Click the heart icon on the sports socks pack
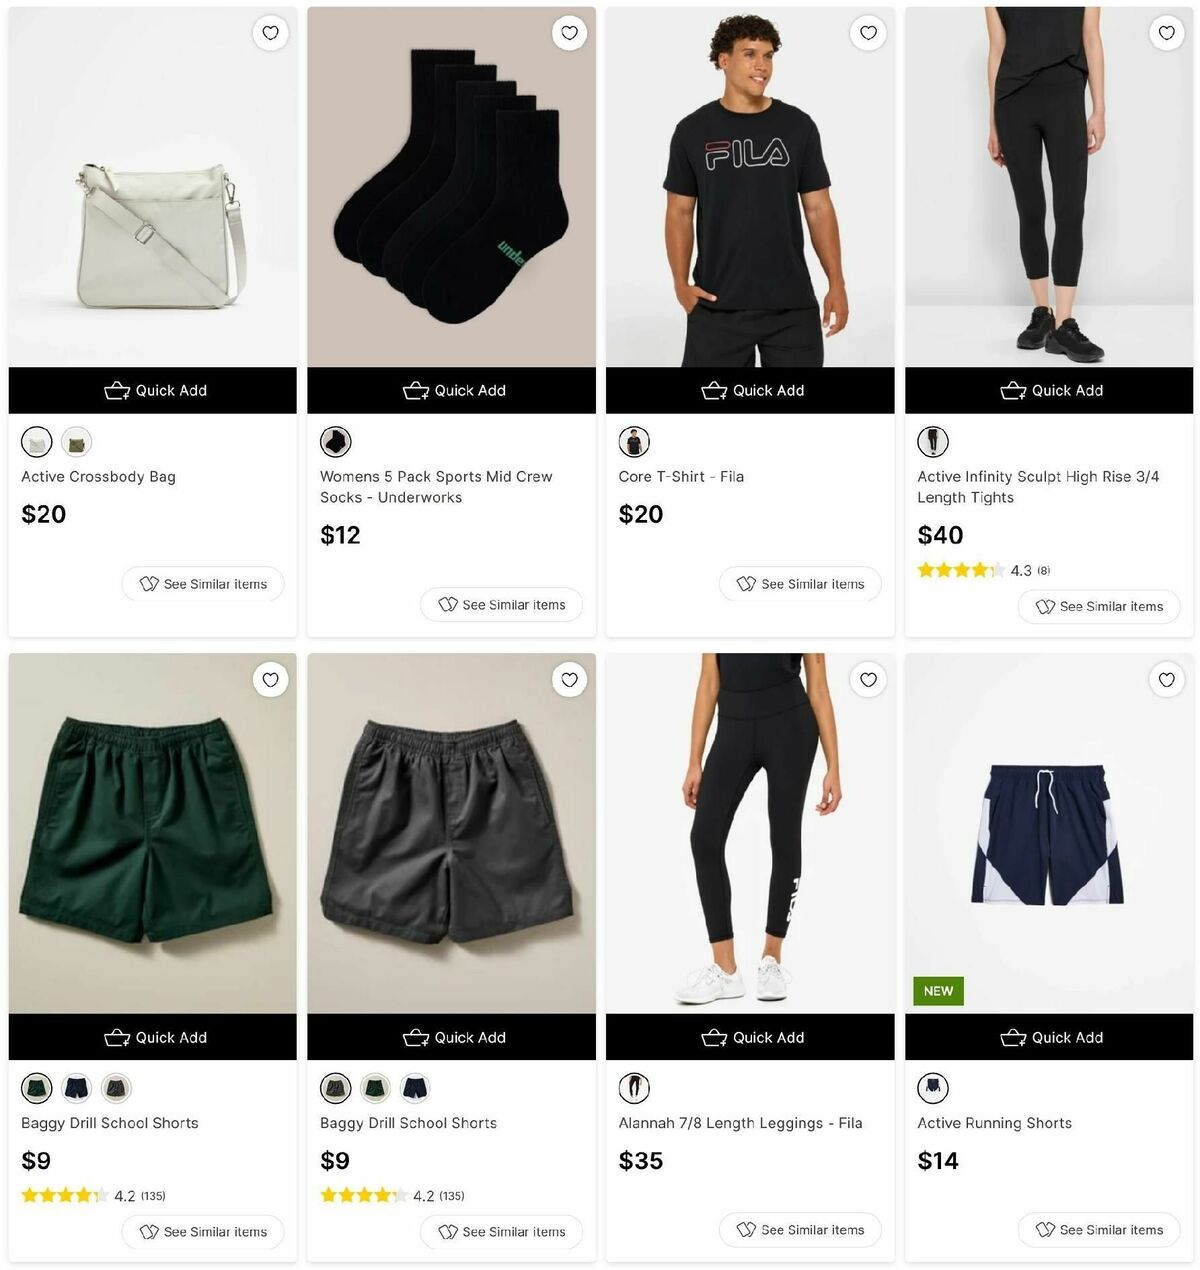Screen dimensions: 1200x1270 point(569,33)
